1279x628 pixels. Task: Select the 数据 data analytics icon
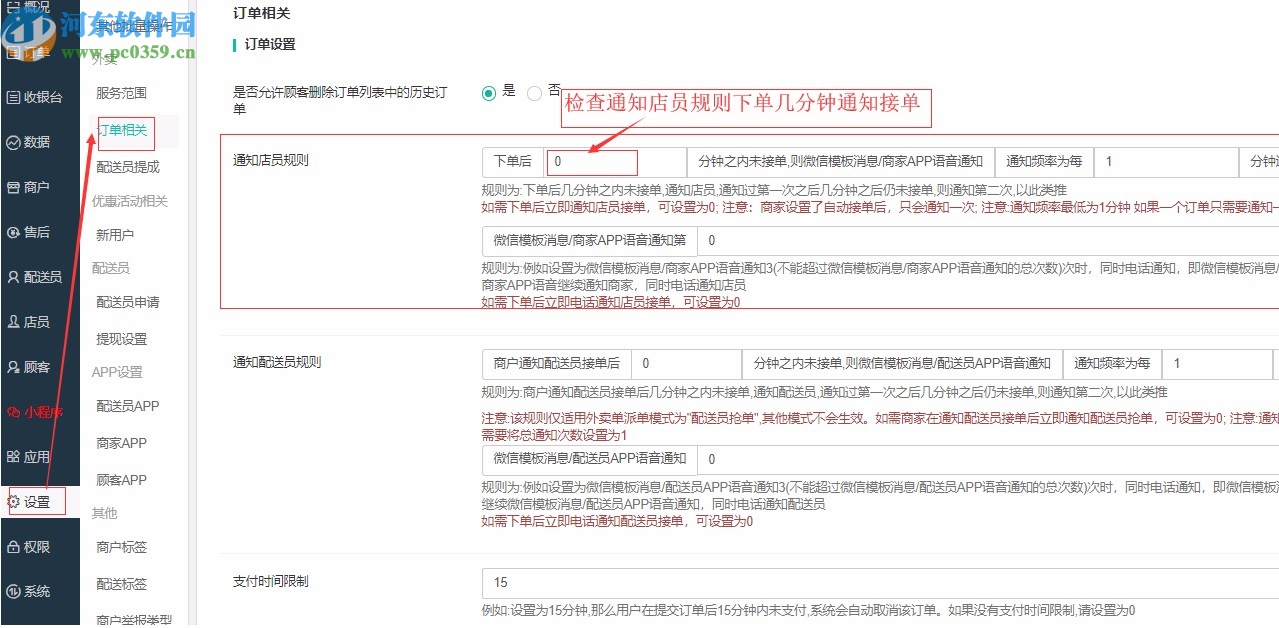(x=40, y=142)
